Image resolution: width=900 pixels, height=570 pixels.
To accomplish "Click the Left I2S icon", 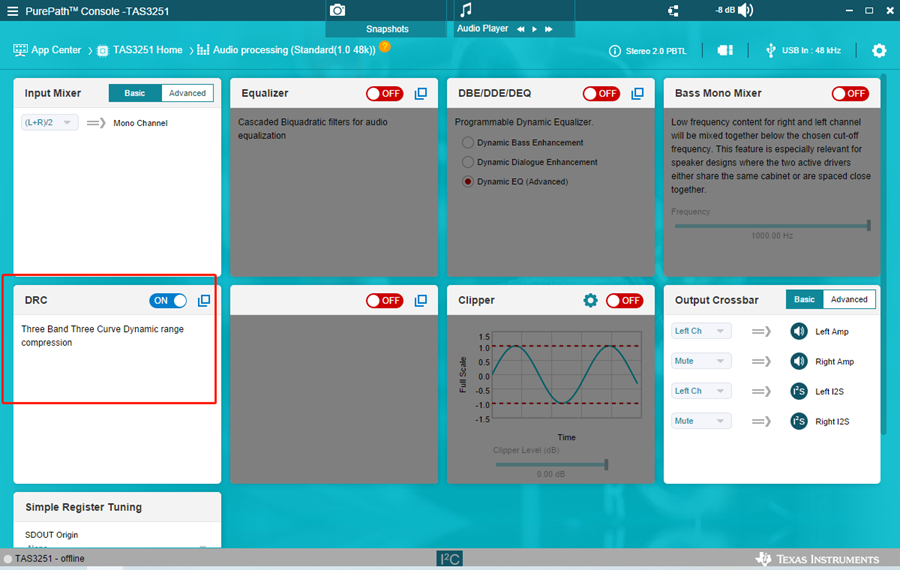I will [799, 391].
